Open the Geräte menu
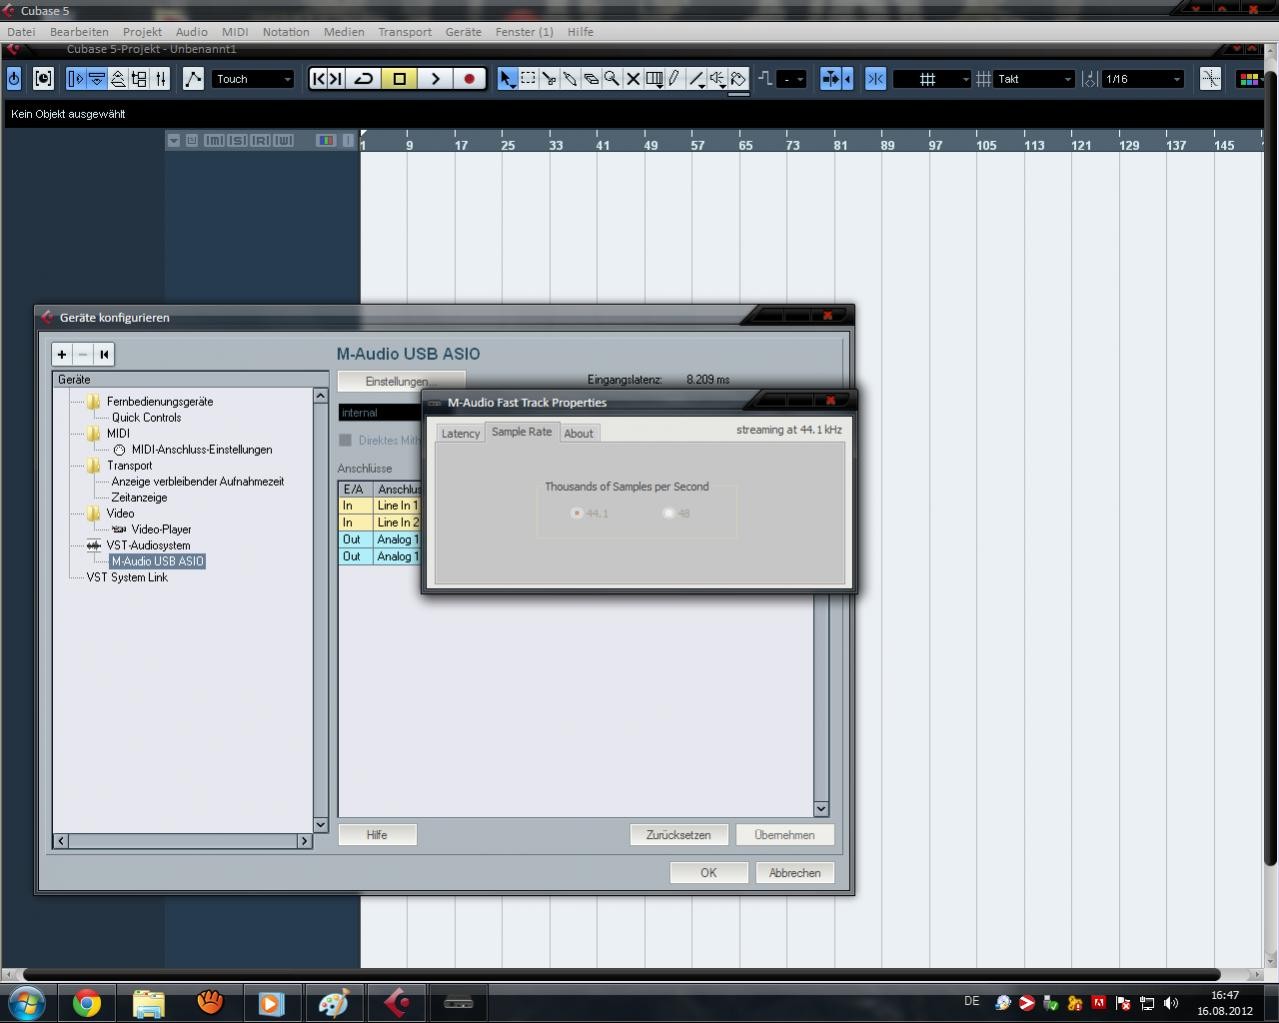This screenshot has height=1023, width=1279. [x=463, y=32]
